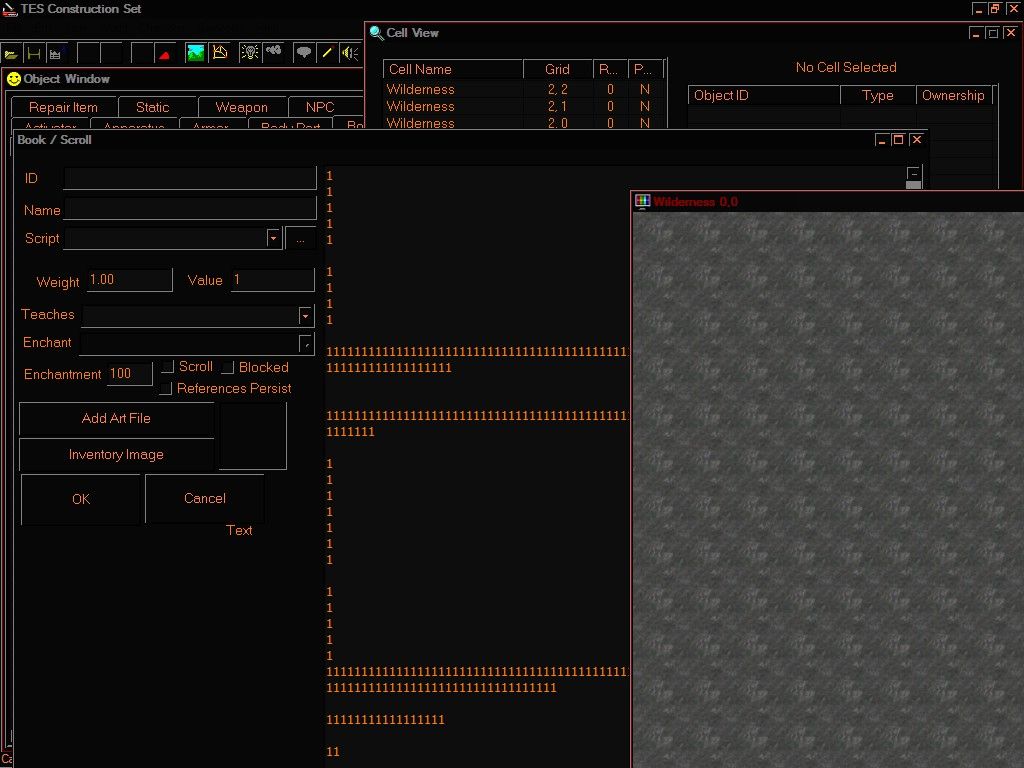Click the TES Construction Set app icon
This screenshot has height=768, width=1024.
[x=9, y=9]
